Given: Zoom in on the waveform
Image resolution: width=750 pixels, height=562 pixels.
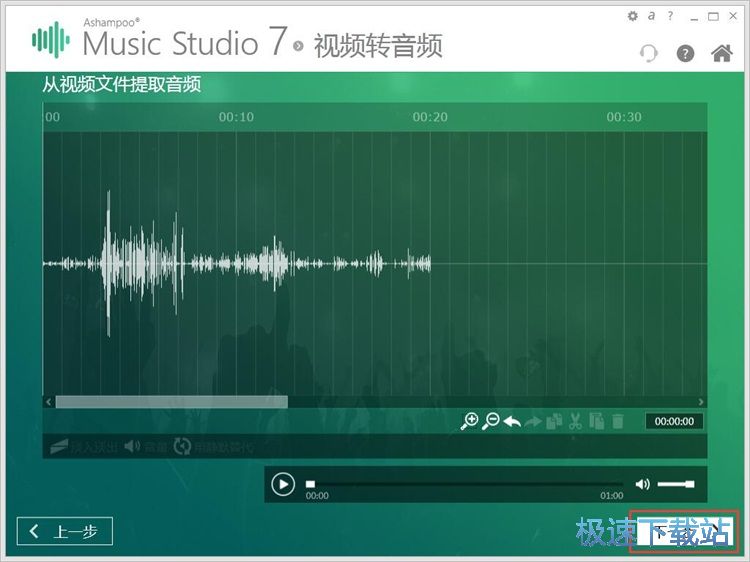Looking at the screenshot, I should [x=469, y=421].
